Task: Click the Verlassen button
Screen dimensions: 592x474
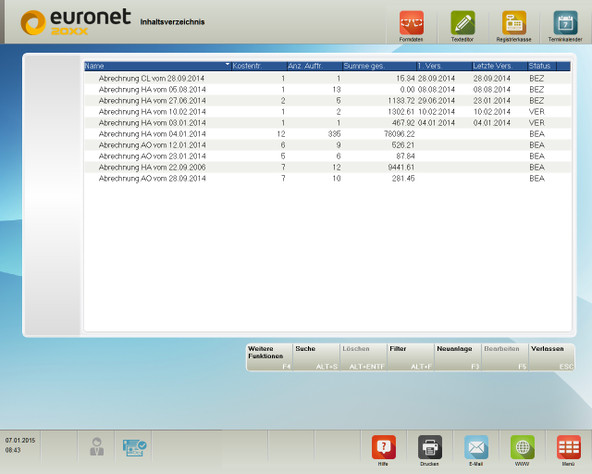Action: click(552, 357)
